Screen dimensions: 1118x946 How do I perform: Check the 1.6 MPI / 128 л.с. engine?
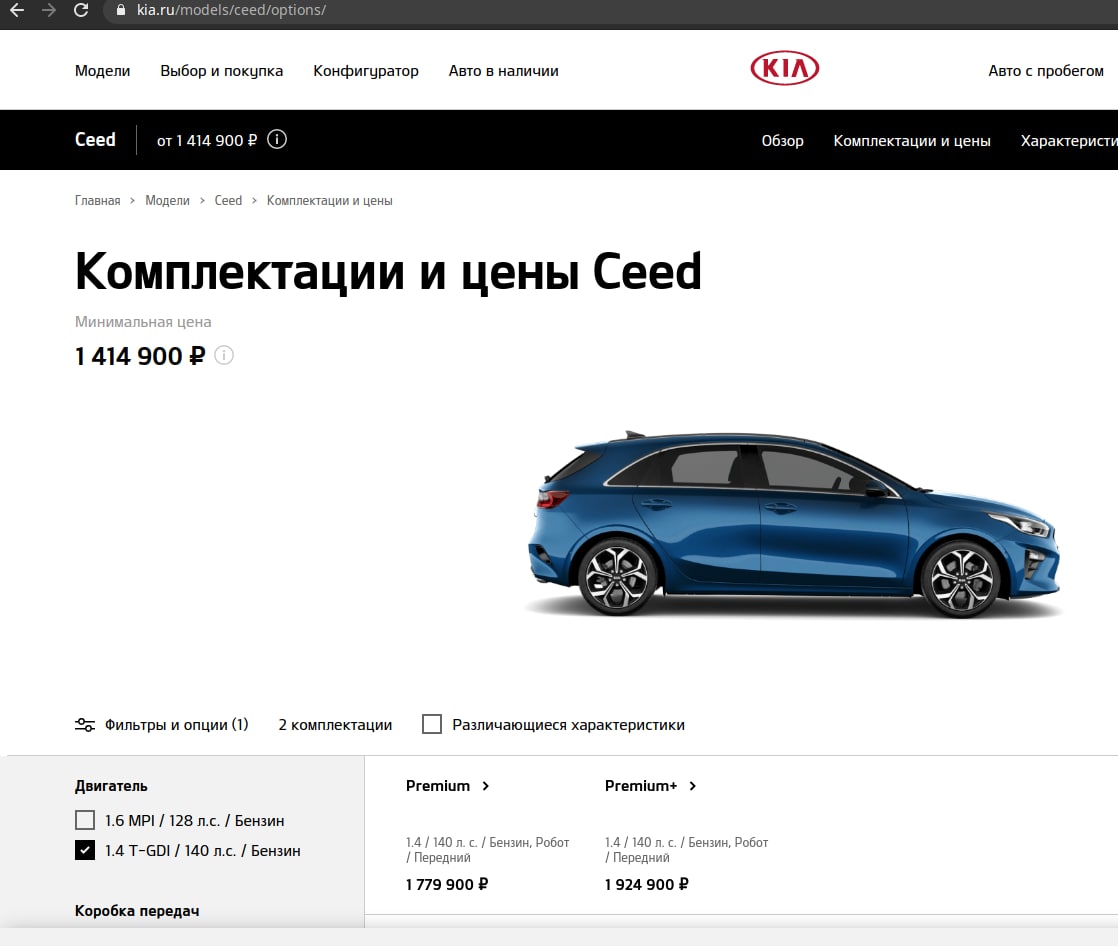(x=85, y=820)
